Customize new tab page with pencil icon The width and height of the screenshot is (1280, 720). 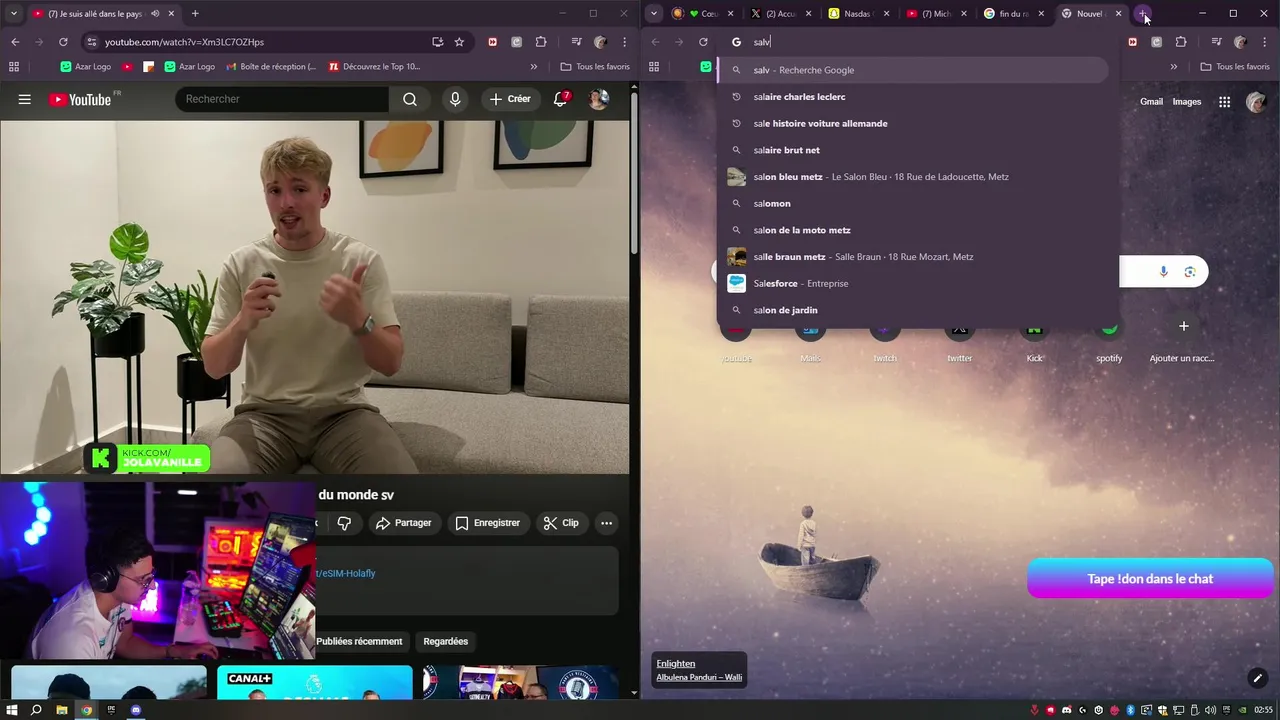1258,678
